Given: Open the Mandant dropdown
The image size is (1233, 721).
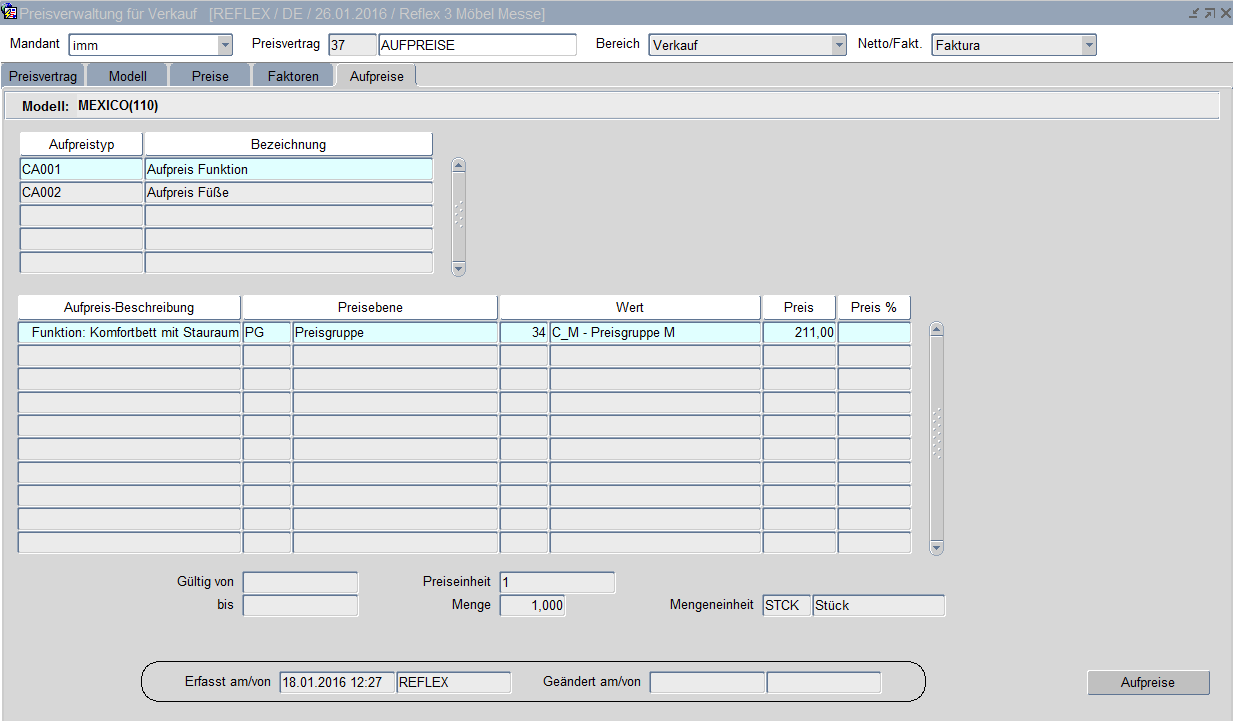Looking at the screenshot, I should (224, 45).
